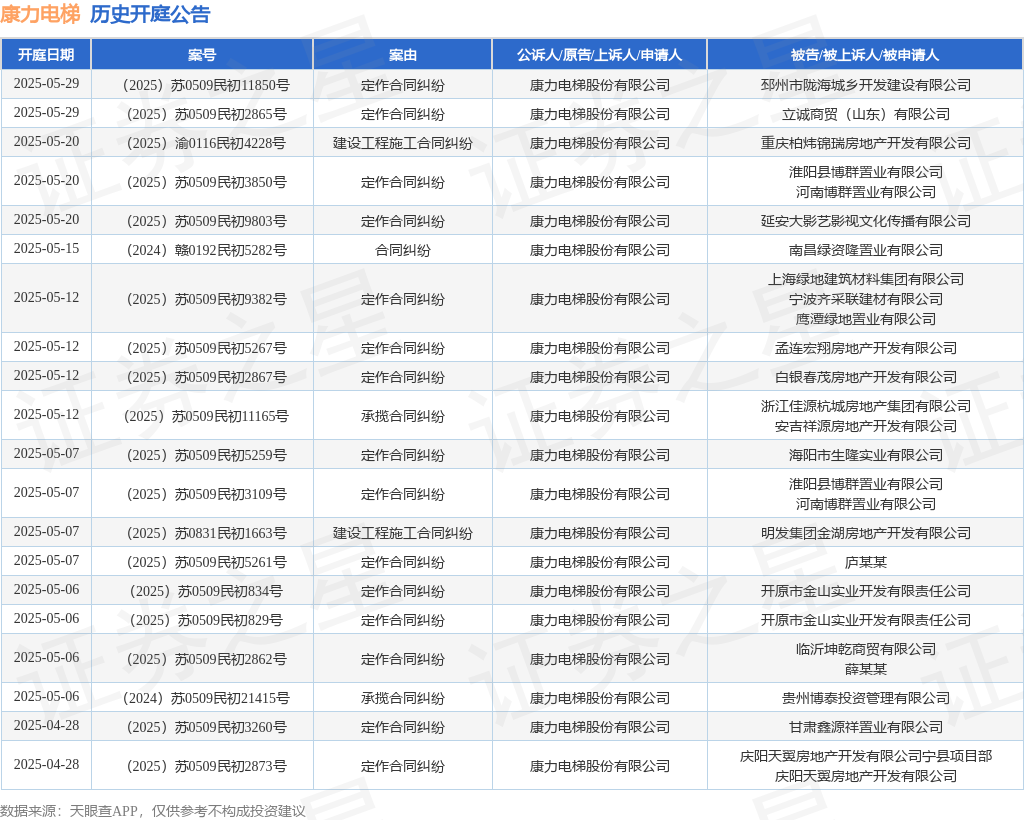Click 承揽合同纠纷 in the 21415号 row
The height and width of the screenshot is (820, 1024).
[402, 699]
